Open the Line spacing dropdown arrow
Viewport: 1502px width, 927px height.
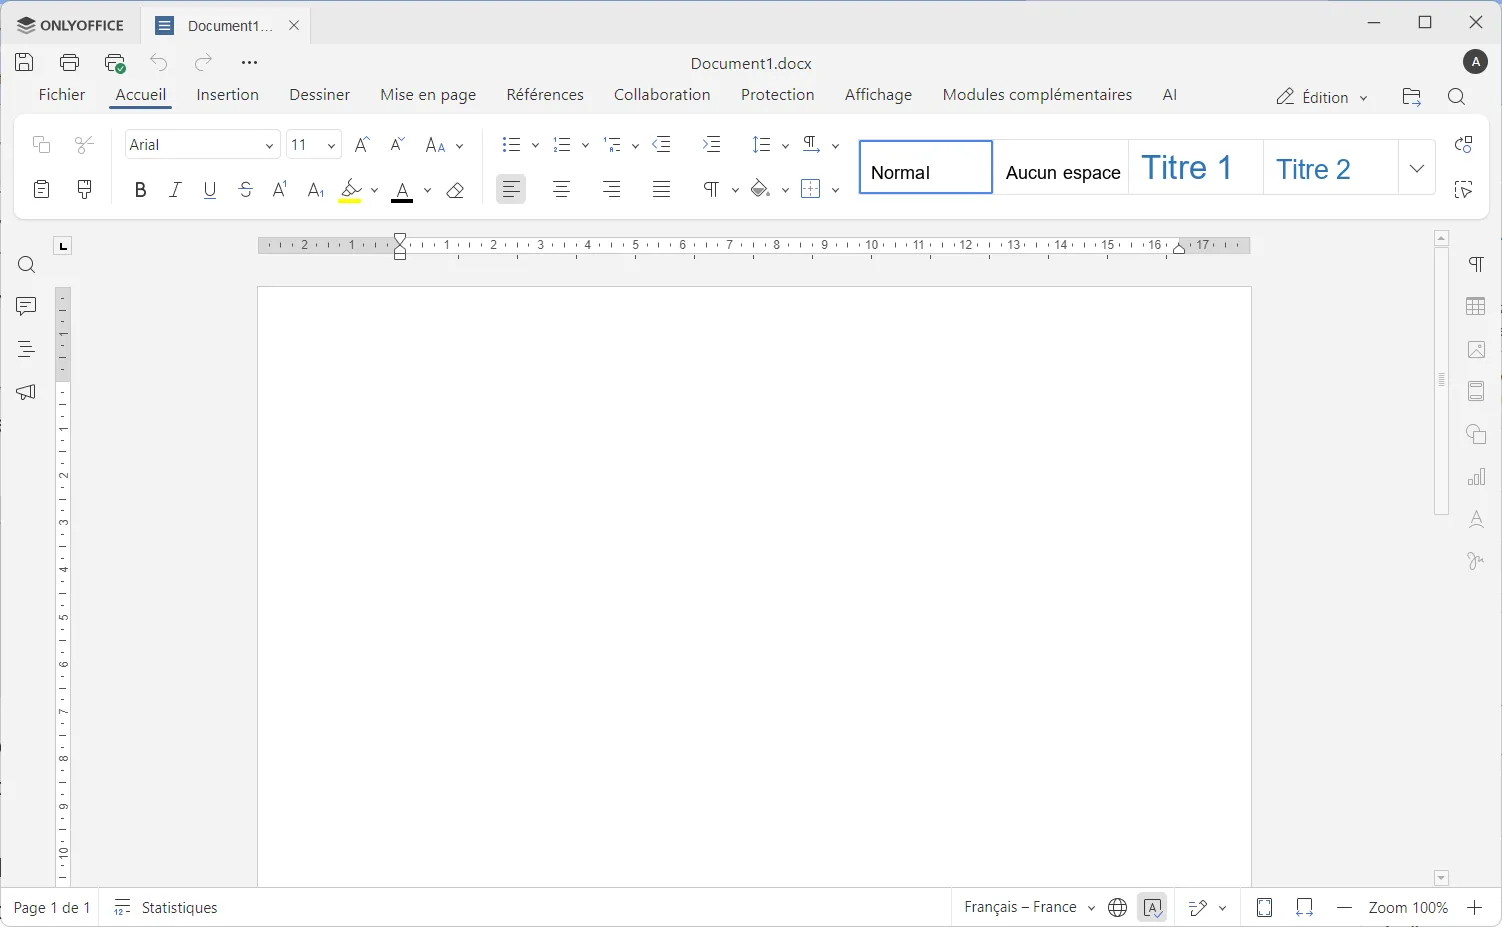click(785, 146)
